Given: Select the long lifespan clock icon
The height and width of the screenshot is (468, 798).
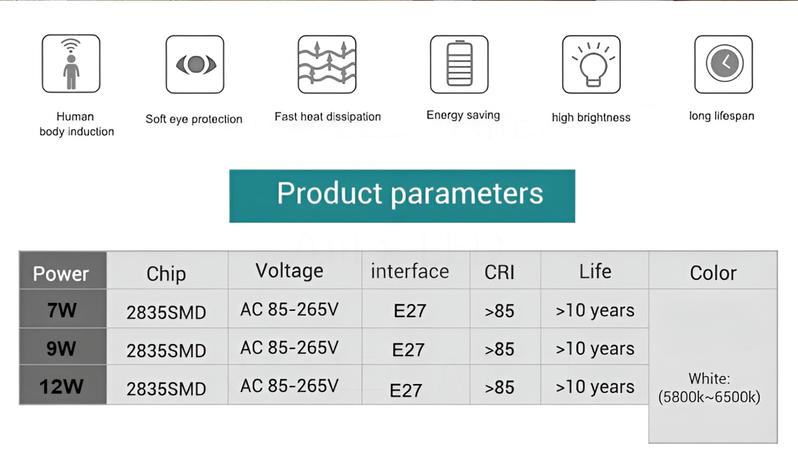Looking at the screenshot, I should (724, 64).
